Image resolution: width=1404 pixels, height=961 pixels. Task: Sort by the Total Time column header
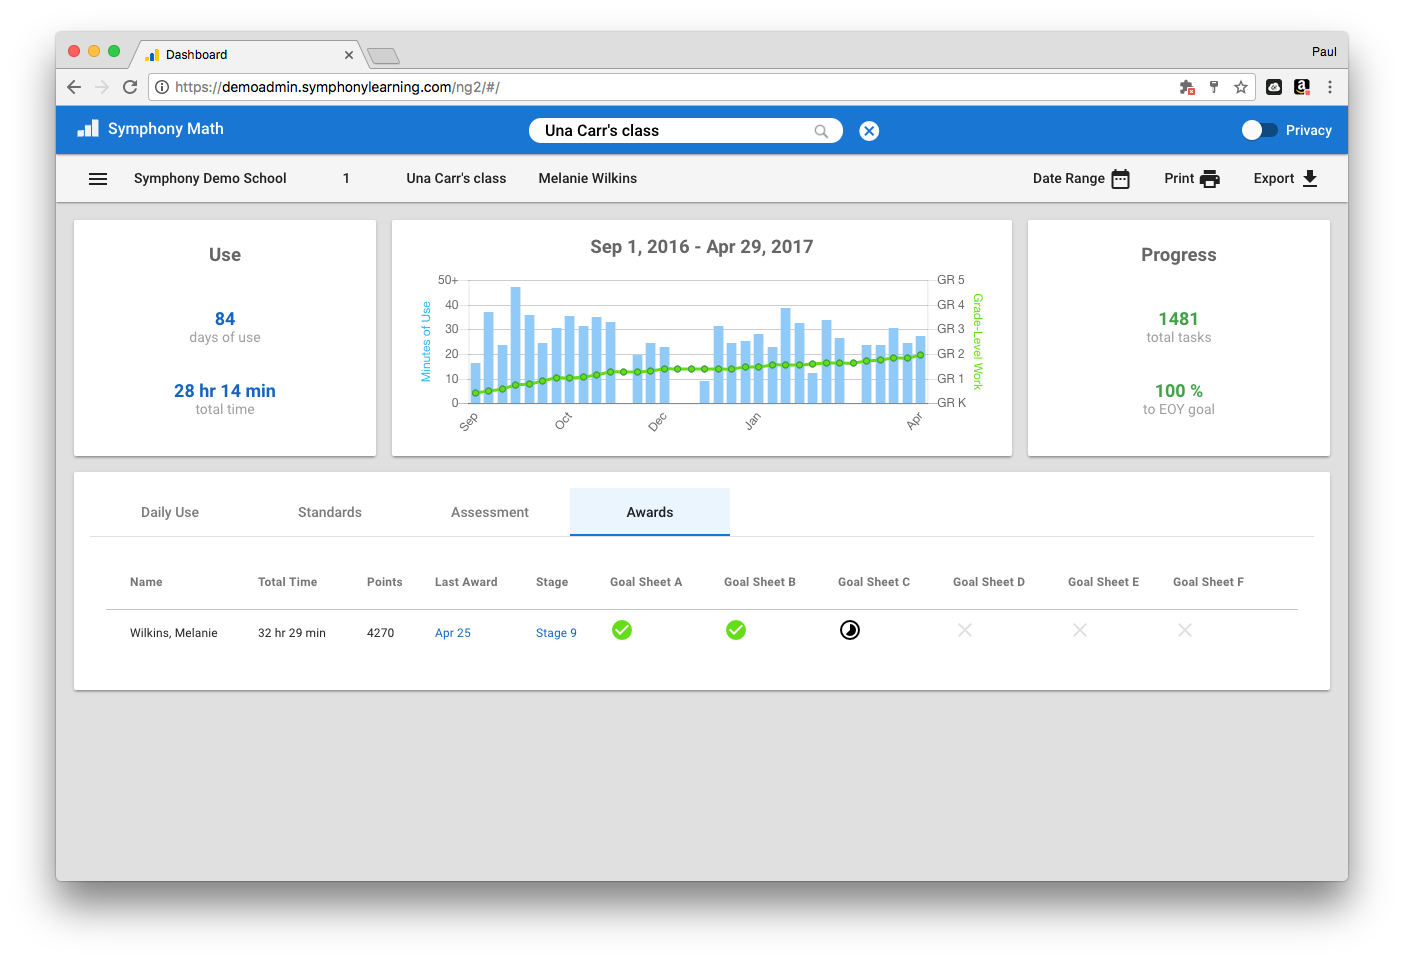tap(287, 582)
